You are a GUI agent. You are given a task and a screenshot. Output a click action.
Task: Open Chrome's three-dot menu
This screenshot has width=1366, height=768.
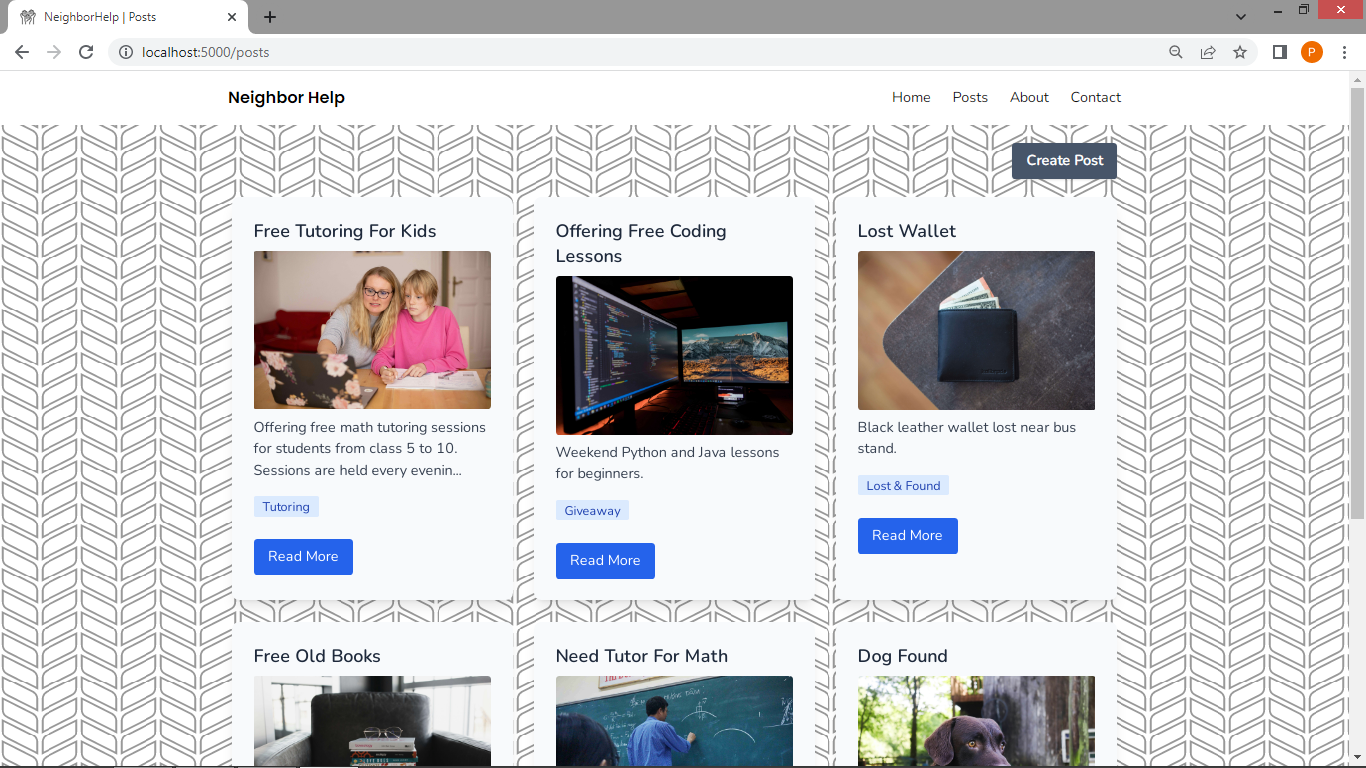tap(1345, 52)
